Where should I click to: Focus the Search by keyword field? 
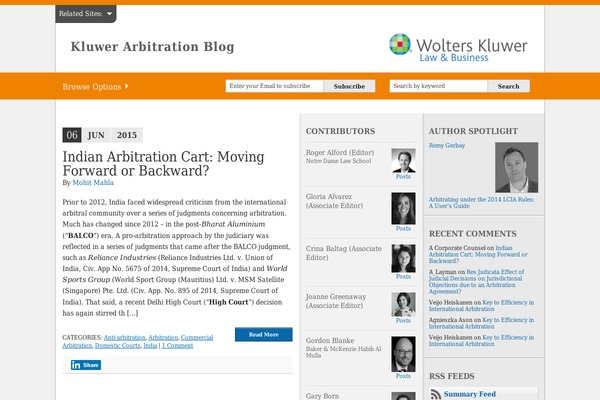pos(439,86)
